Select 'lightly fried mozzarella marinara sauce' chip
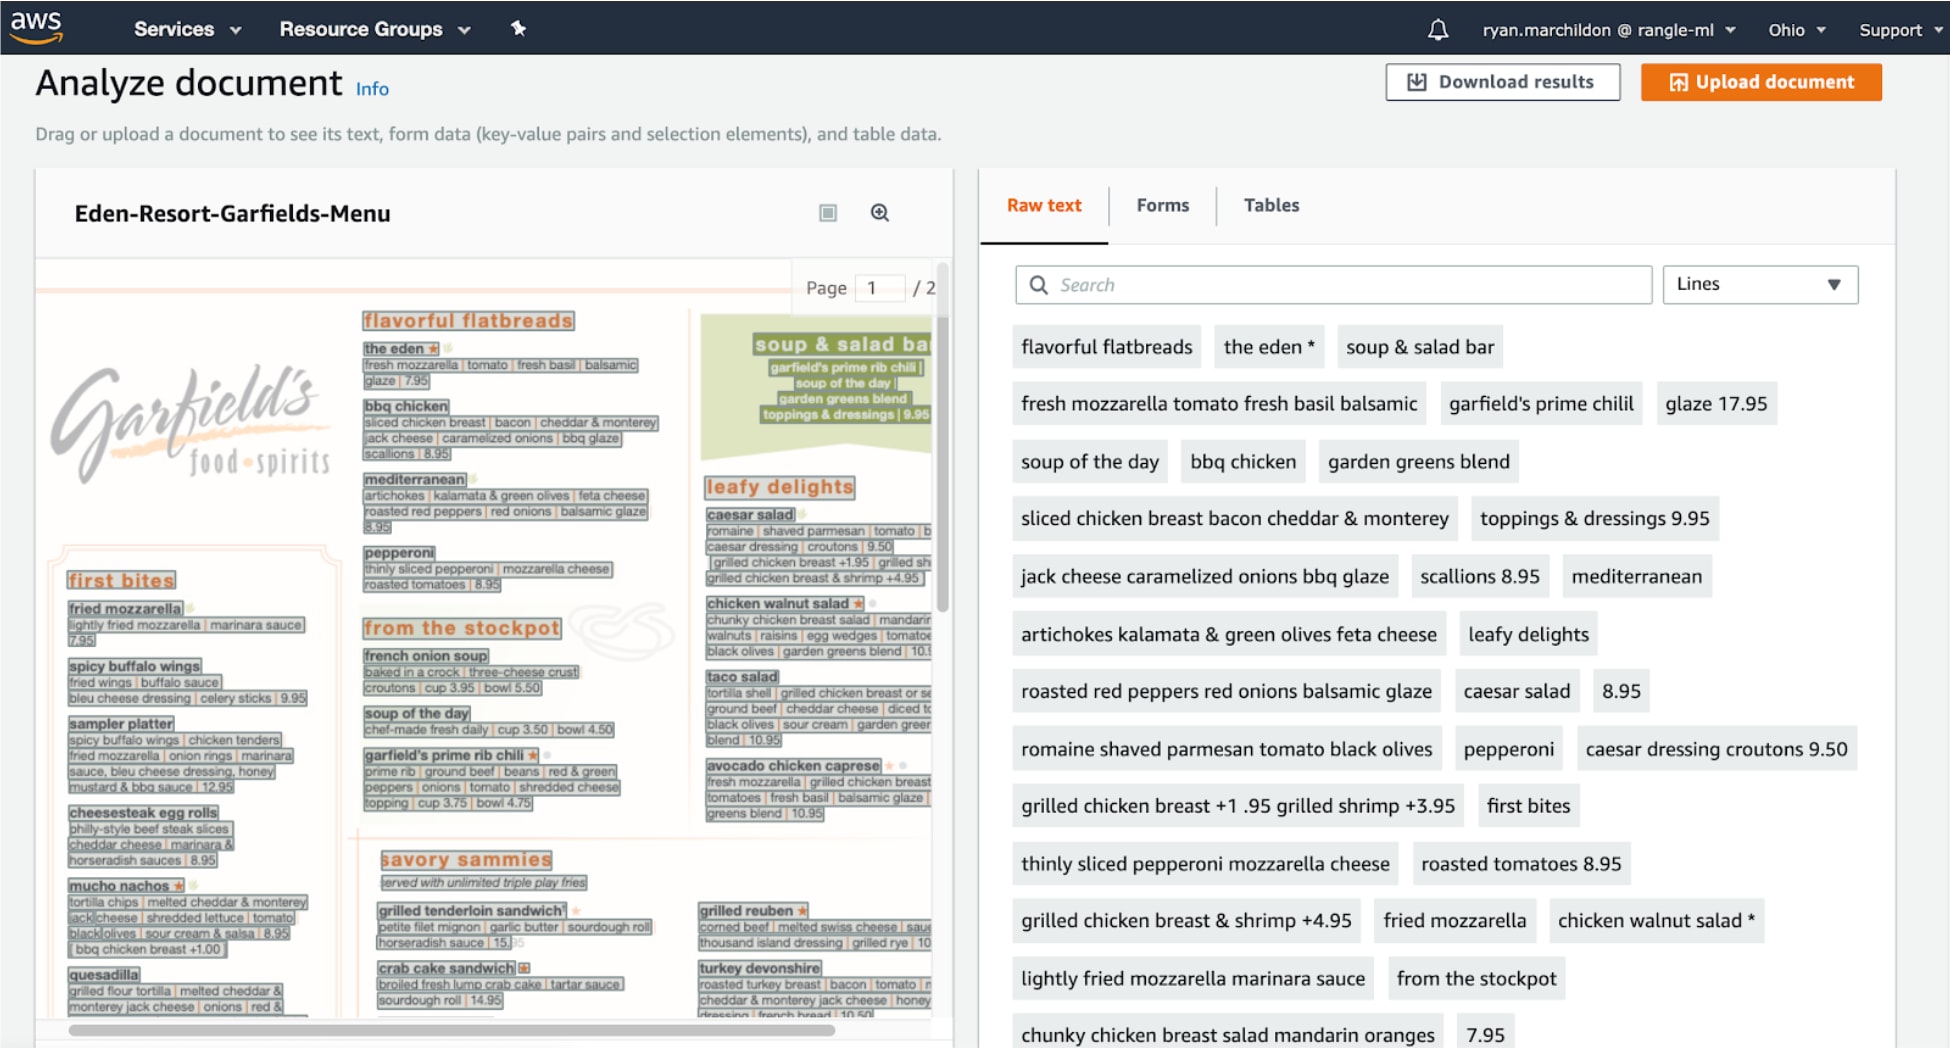The image size is (1950, 1048). tap(1193, 980)
